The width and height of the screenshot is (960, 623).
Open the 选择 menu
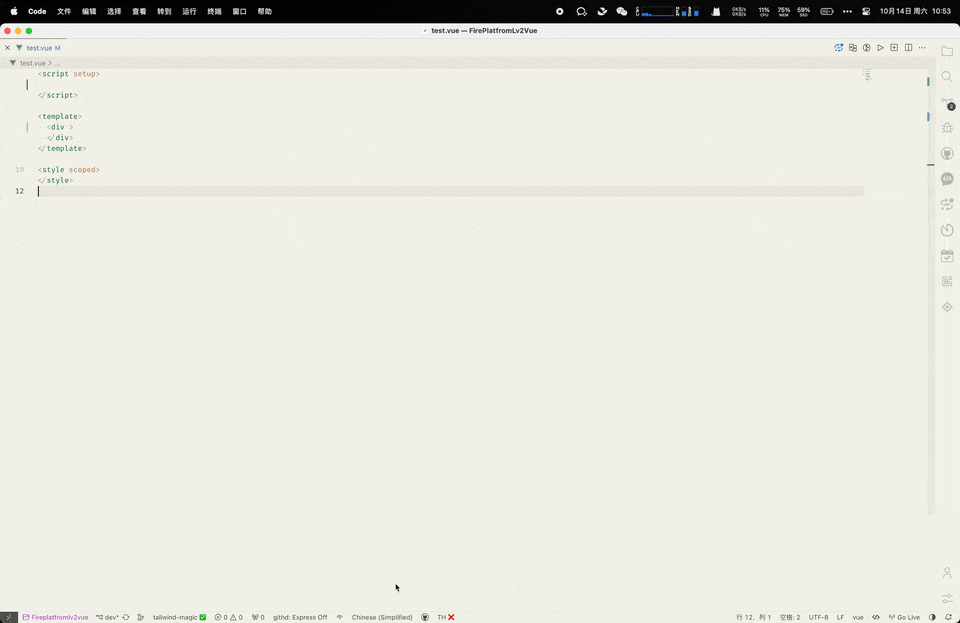coord(114,11)
